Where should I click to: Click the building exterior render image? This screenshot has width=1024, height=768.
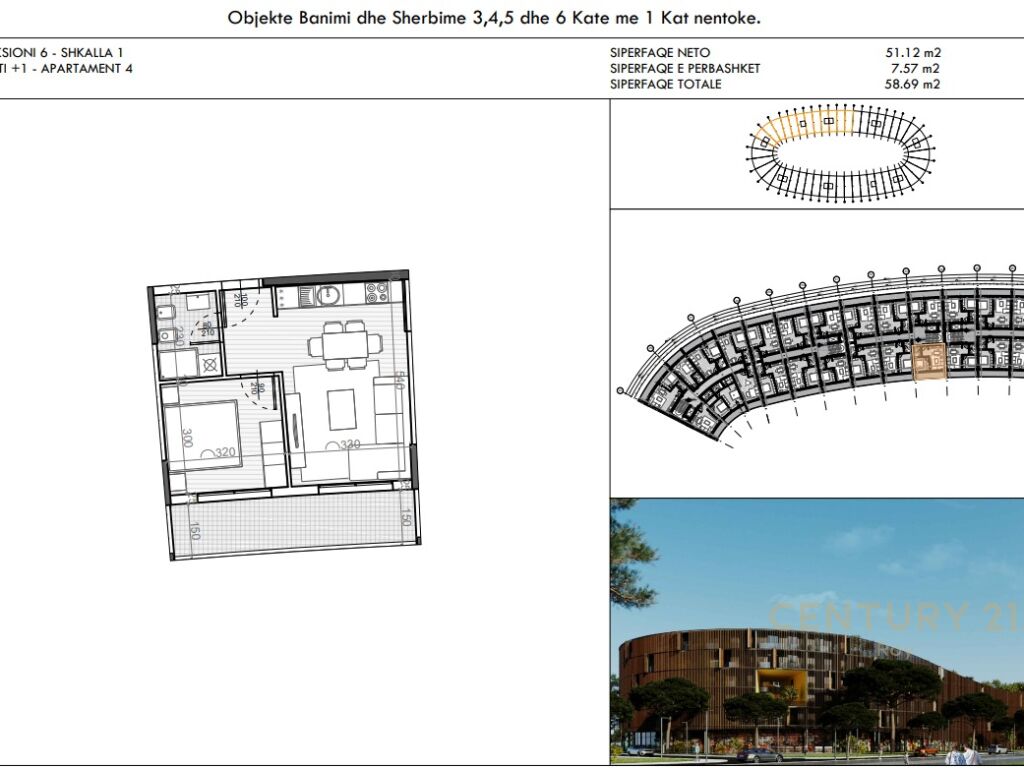tap(816, 632)
